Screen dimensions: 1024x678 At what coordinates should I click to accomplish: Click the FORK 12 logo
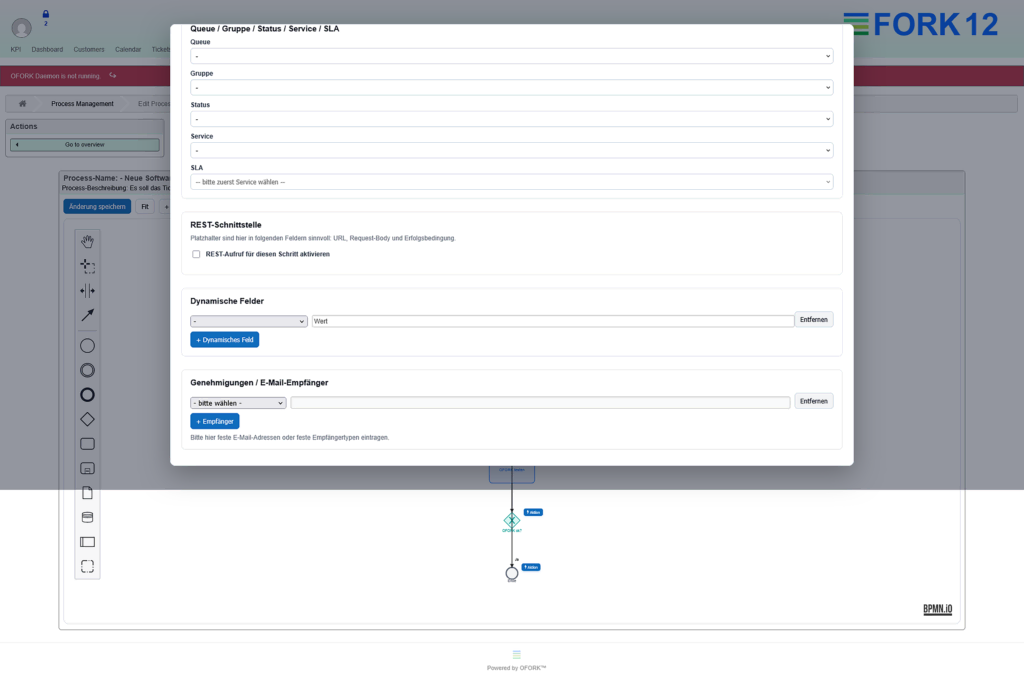point(920,25)
